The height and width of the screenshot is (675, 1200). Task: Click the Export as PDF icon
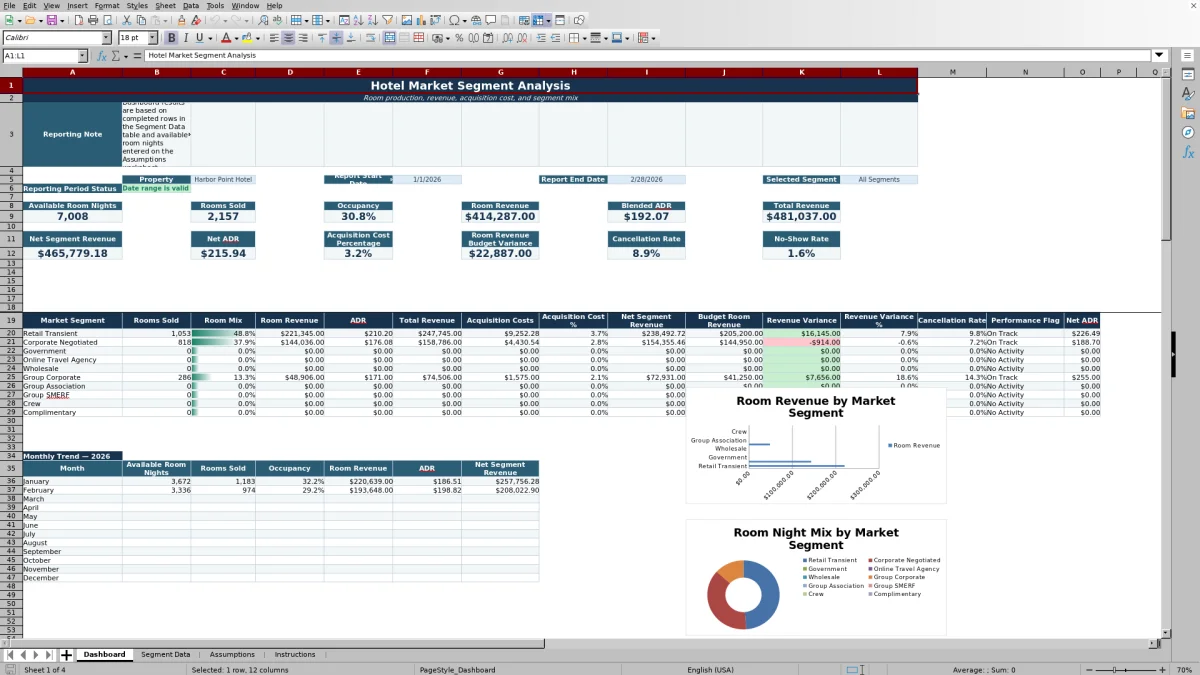pos(77,20)
